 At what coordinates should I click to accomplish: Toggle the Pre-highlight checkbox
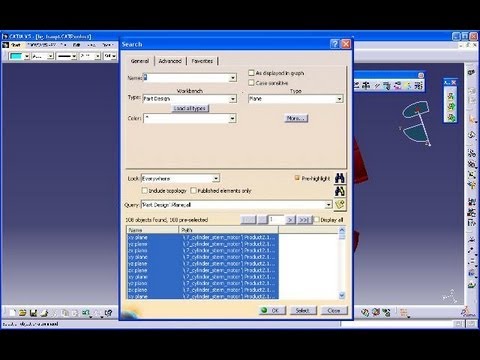pyautogui.click(x=297, y=178)
